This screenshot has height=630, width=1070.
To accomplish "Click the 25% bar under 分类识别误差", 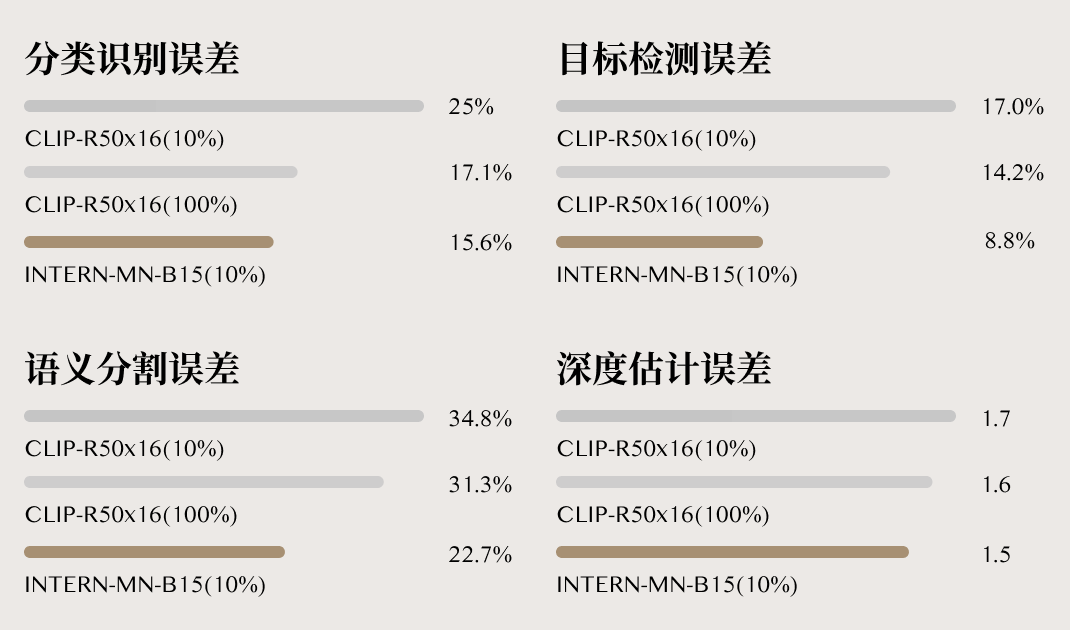I will pyautogui.click(x=224, y=106).
